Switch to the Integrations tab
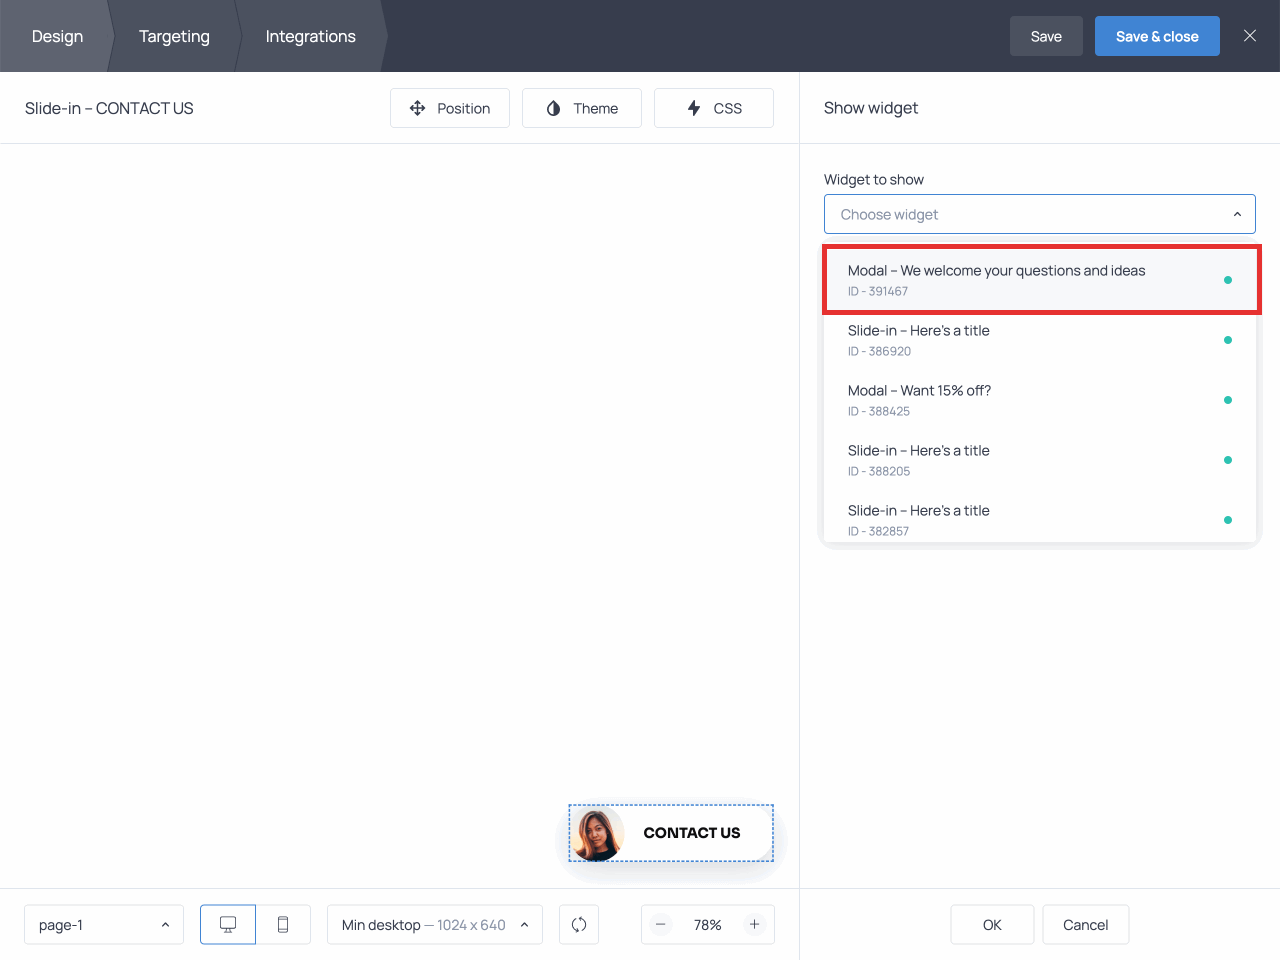The width and height of the screenshot is (1280, 960). tap(310, 36)
